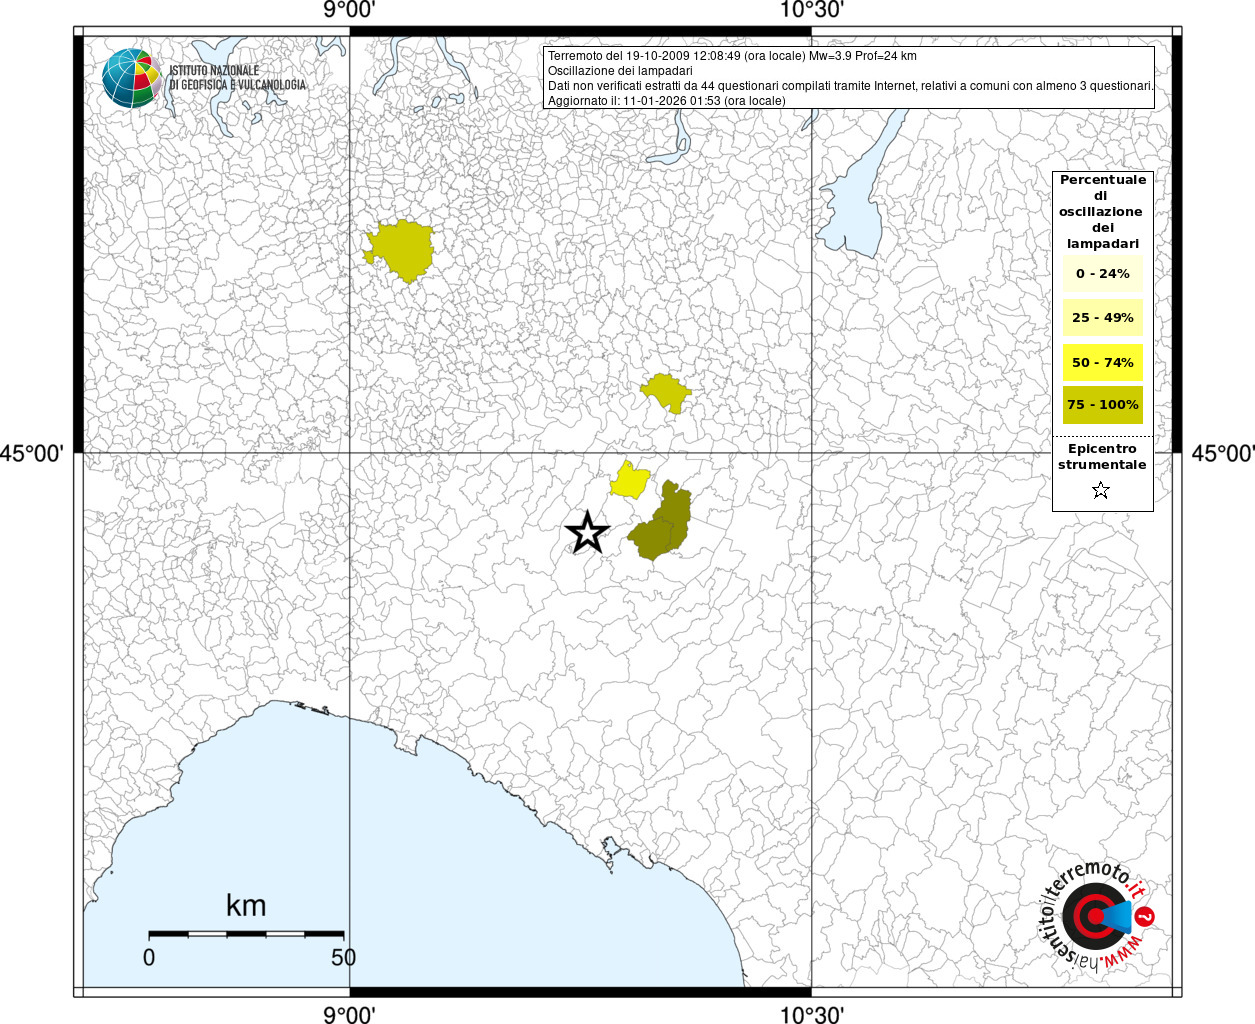Click 'Istituto Nazionale di Geofisica e Vulcanologia' text

point(237,78)
